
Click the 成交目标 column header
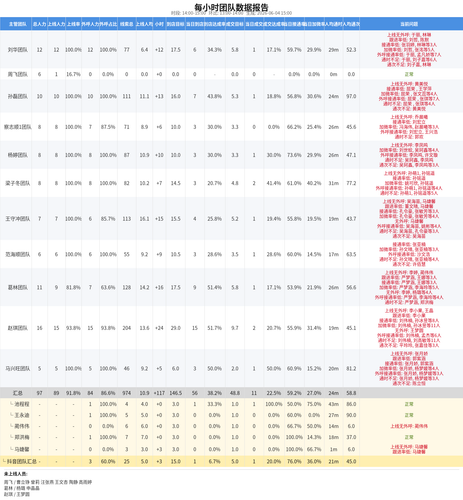(x=235, y=24)
